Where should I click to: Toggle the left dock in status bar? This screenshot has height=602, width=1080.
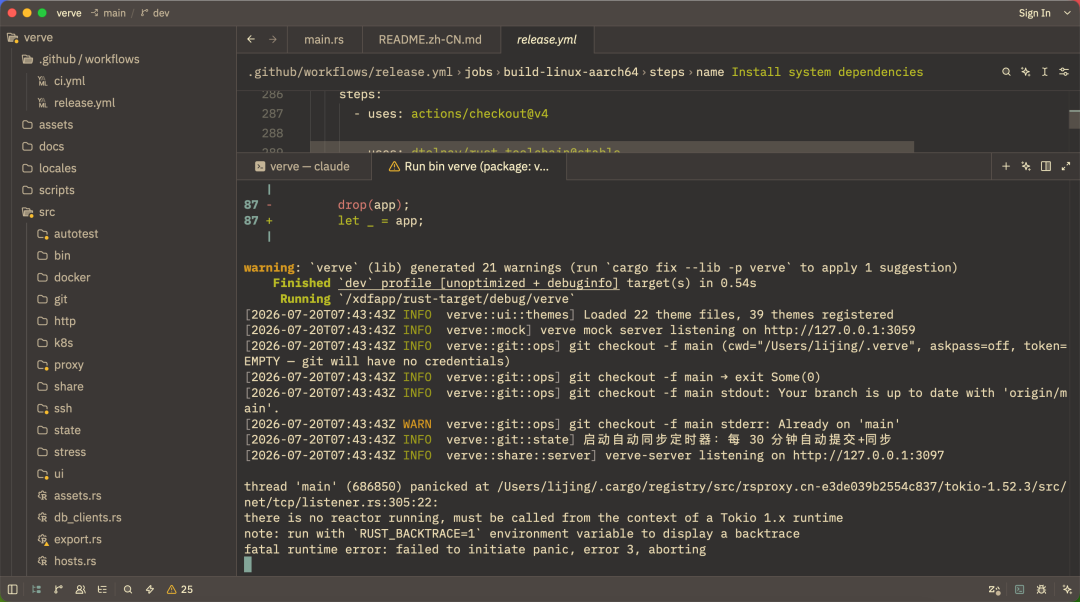coord(12,589)
